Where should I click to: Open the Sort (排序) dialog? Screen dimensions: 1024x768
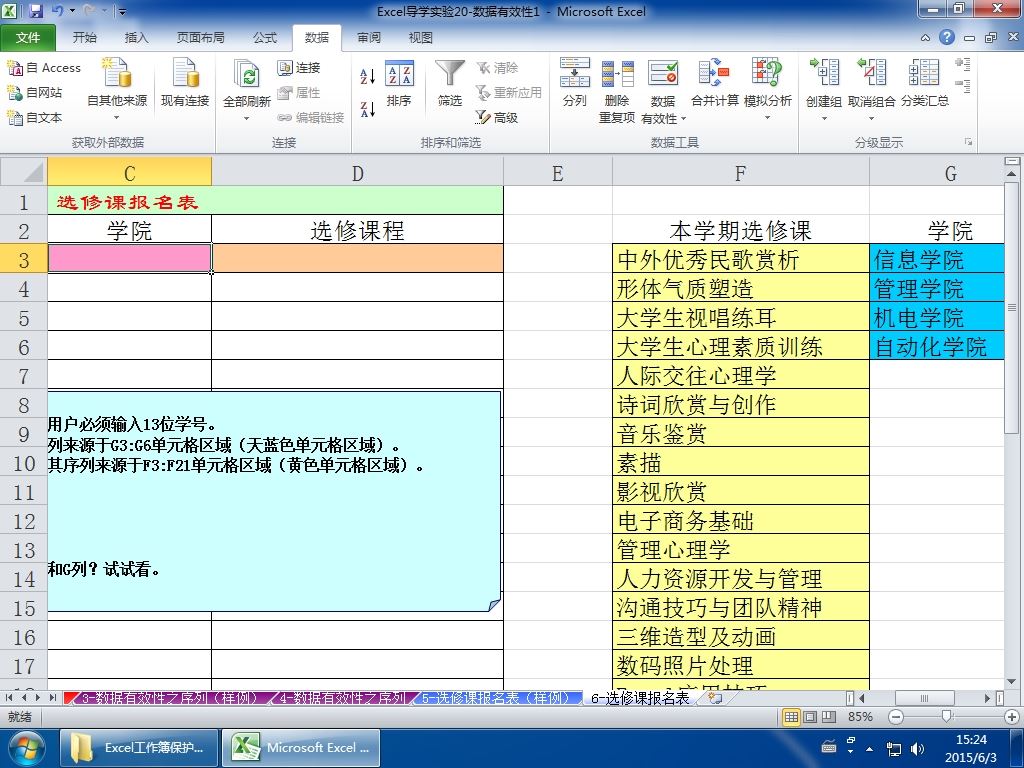(399, 83)
